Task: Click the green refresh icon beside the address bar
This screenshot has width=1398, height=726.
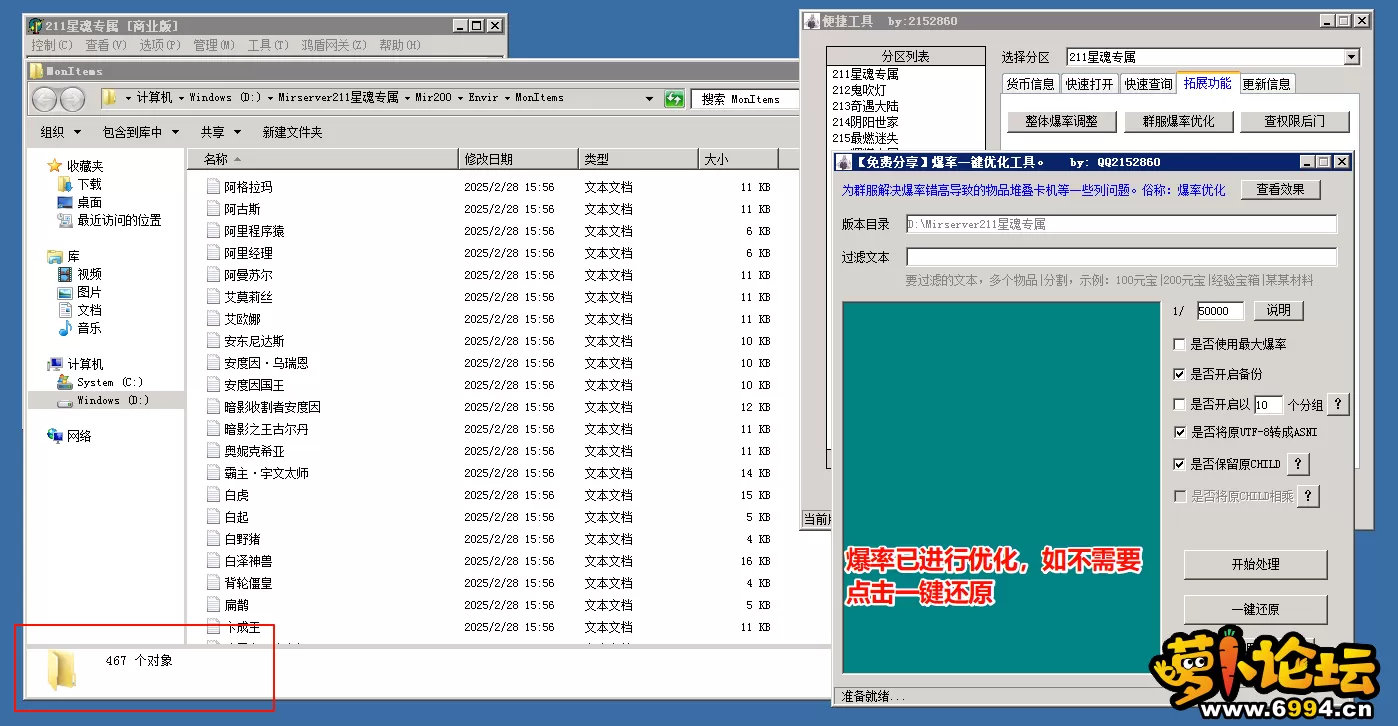Action: [x=675, y=98]
